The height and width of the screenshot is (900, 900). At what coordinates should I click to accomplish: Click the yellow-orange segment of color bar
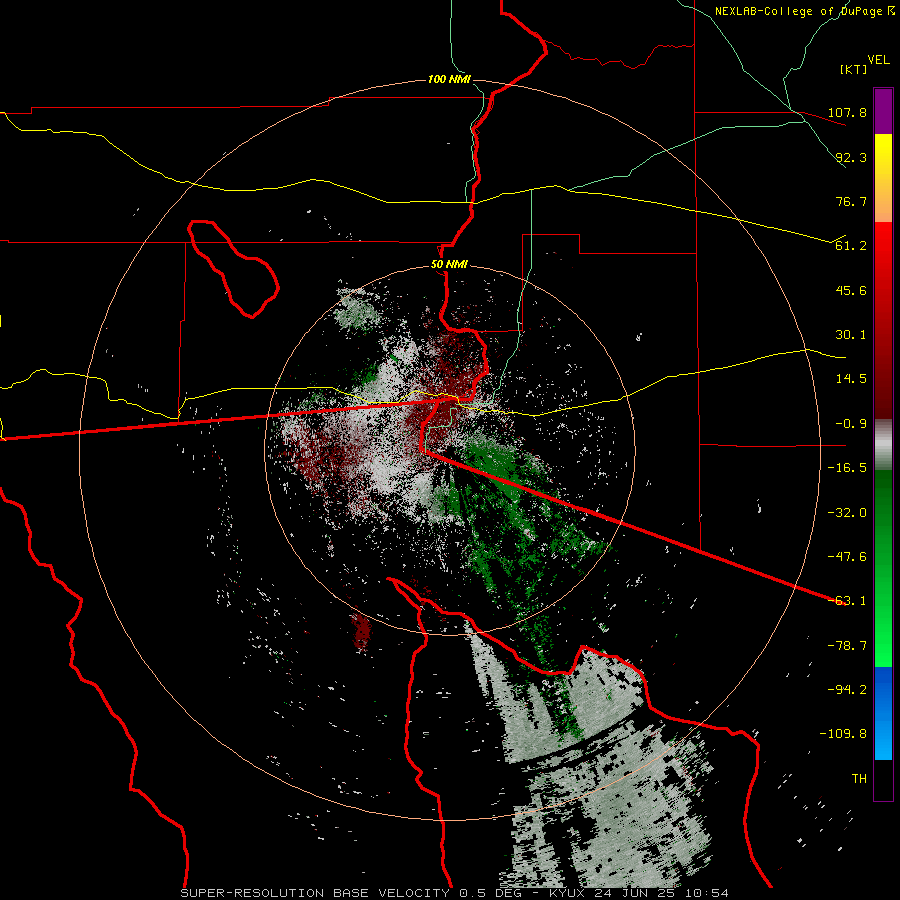tap(883, 178)
